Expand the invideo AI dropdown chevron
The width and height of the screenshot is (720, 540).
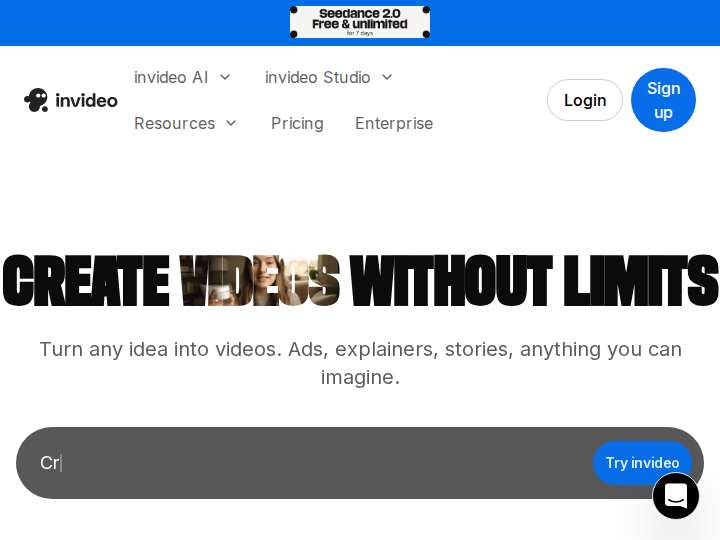pyautogui.click(x=225, y=77)
